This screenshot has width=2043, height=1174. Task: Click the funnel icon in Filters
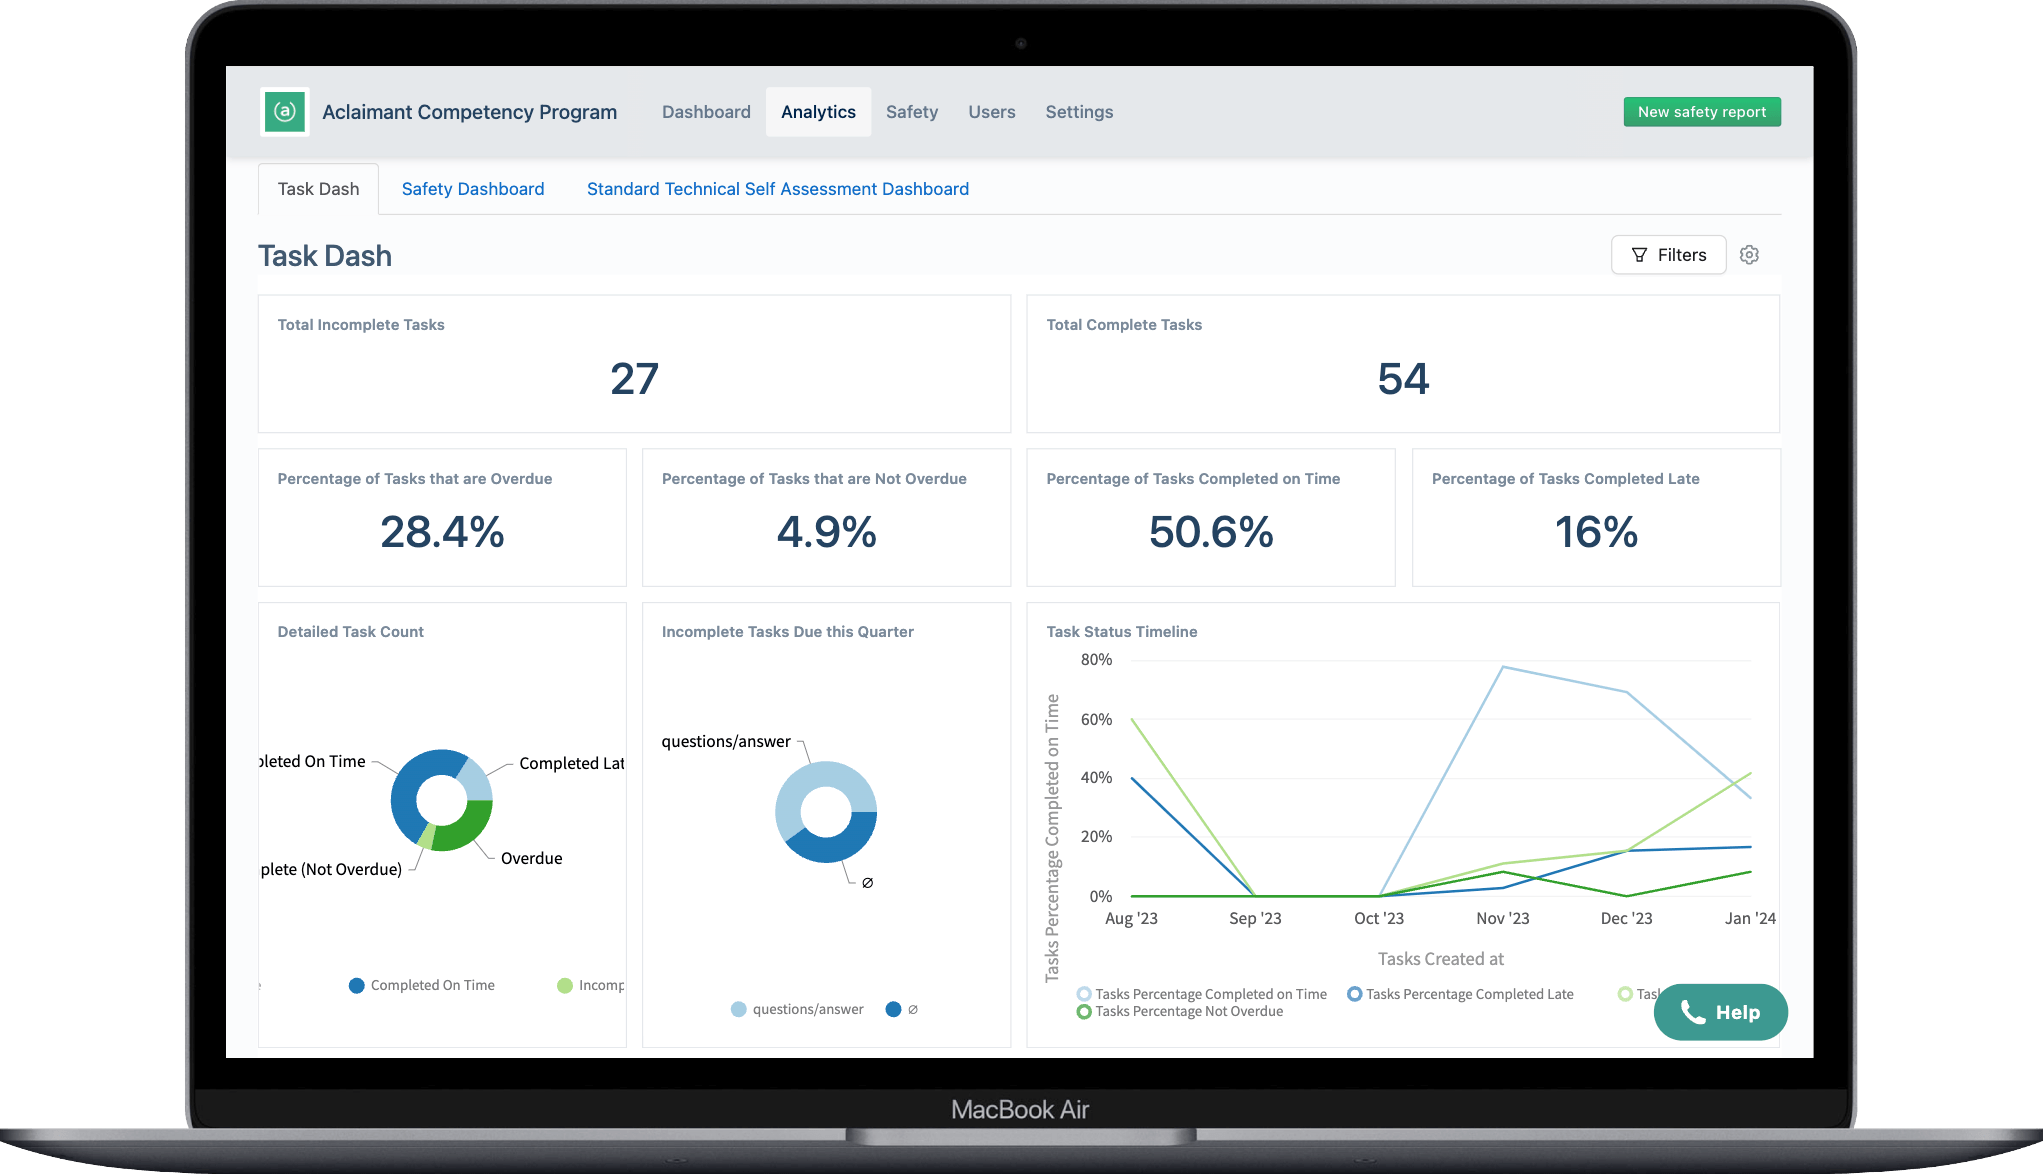click(x=1639, y=255)
